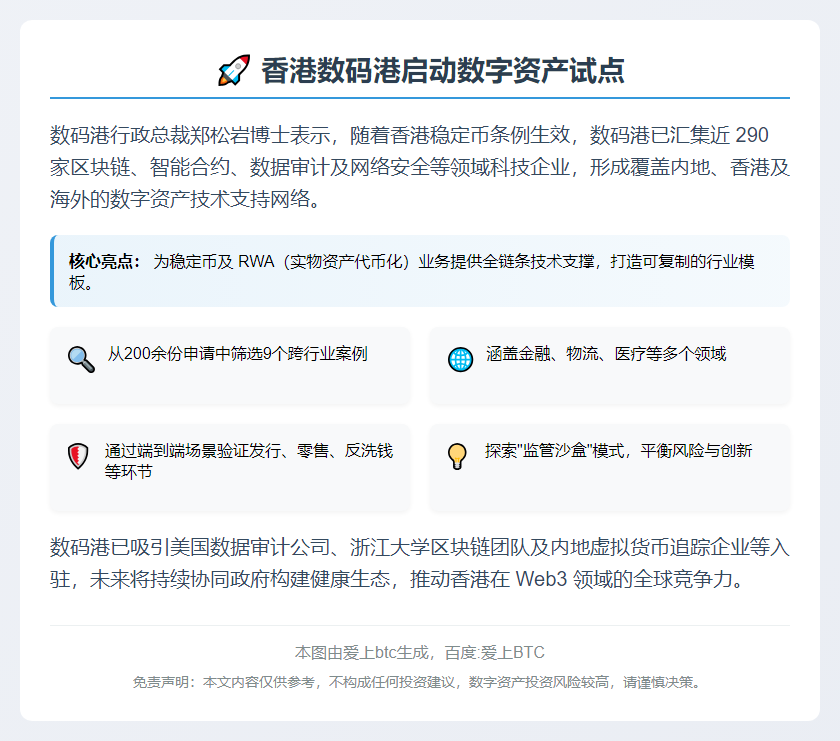Click the globe icon beside 涵盖金融

point(460,359)
